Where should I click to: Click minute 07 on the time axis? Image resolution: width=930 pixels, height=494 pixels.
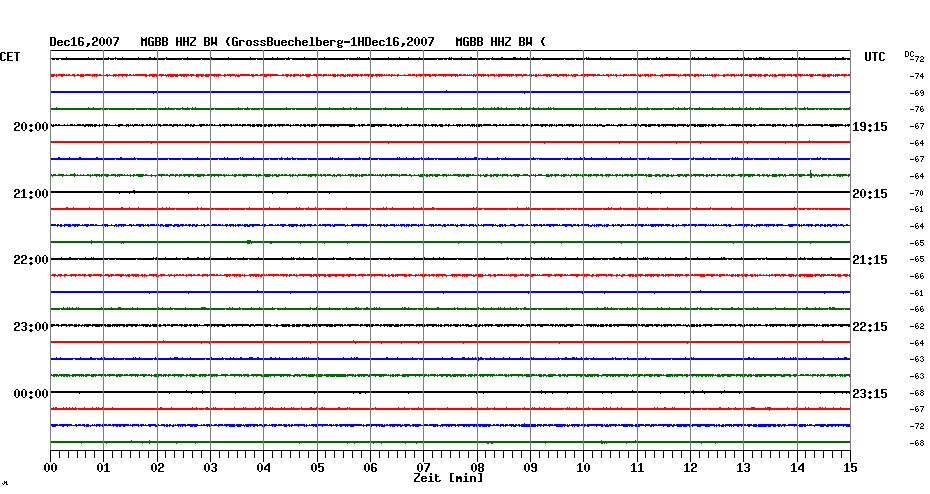[x=423, y=468]
